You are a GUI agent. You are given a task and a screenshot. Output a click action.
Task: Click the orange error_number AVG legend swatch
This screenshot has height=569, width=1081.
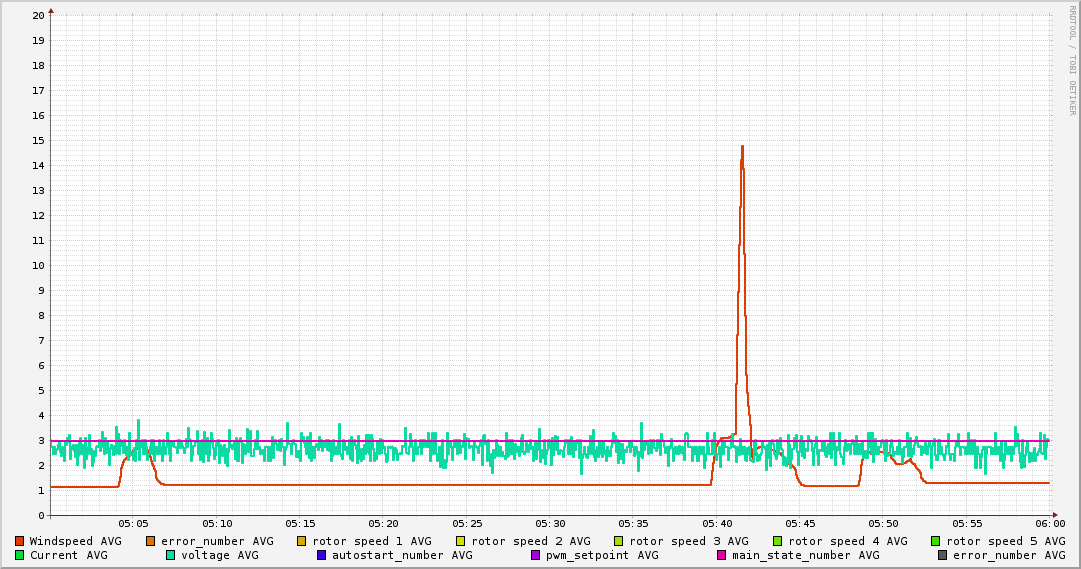(151, 541)
